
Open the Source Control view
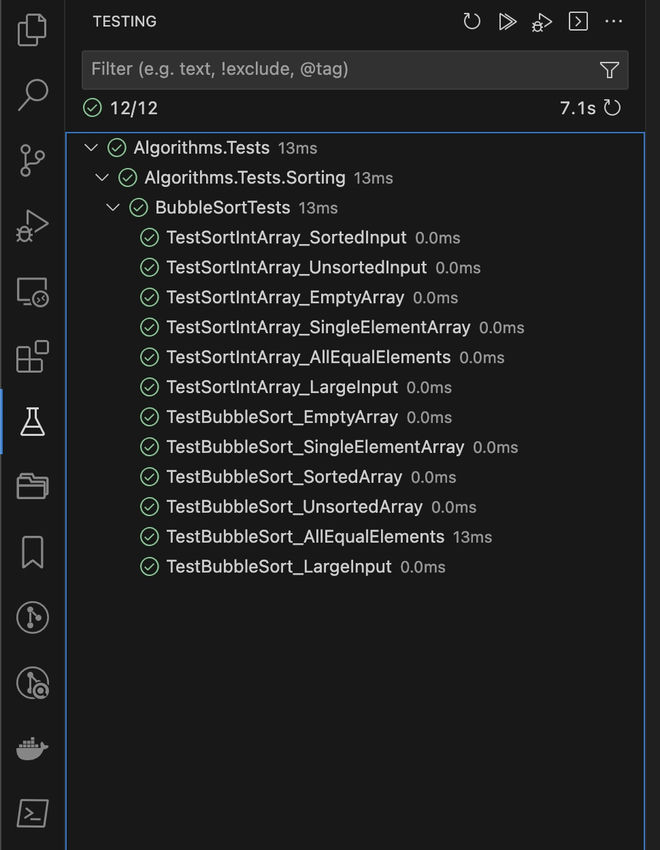pyautogui.click(x=32, y=160)
